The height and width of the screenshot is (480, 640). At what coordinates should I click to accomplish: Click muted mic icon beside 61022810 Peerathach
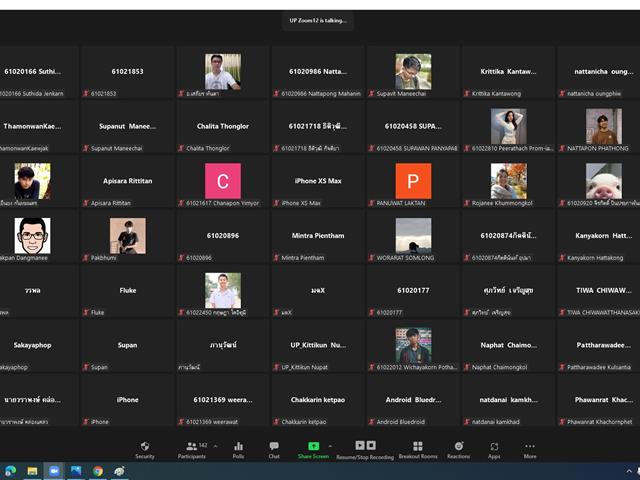[x=467, y=148]
